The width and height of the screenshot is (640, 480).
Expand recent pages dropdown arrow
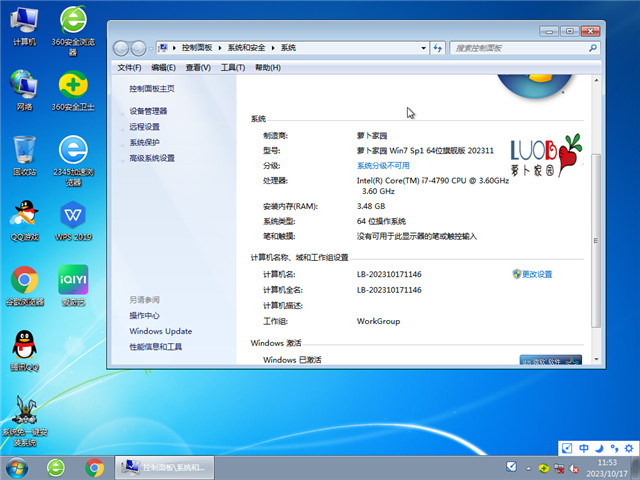151,49
